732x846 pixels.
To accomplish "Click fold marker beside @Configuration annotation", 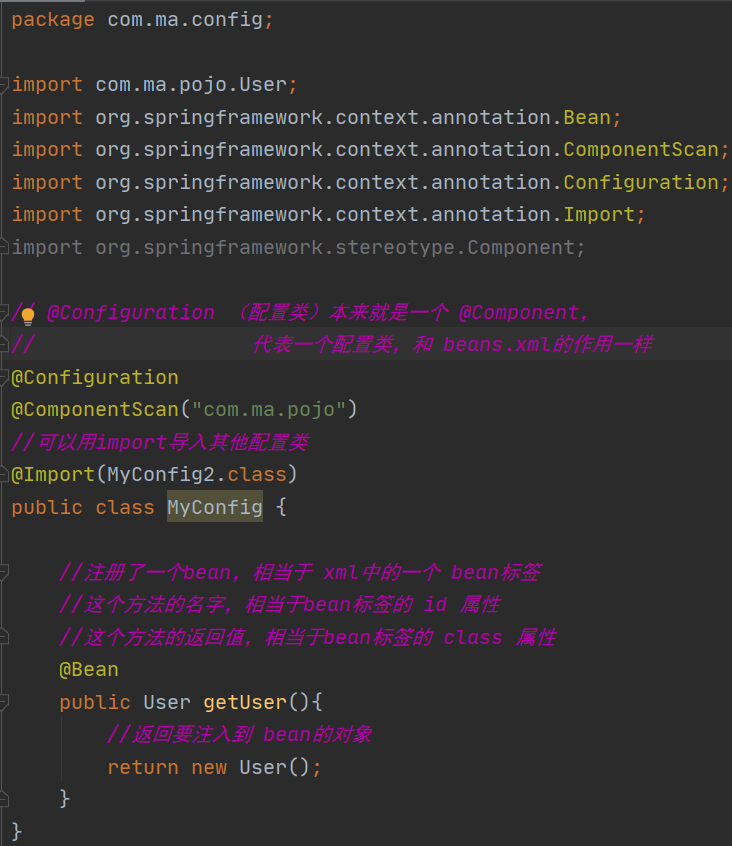I will (x=5, y=378).
